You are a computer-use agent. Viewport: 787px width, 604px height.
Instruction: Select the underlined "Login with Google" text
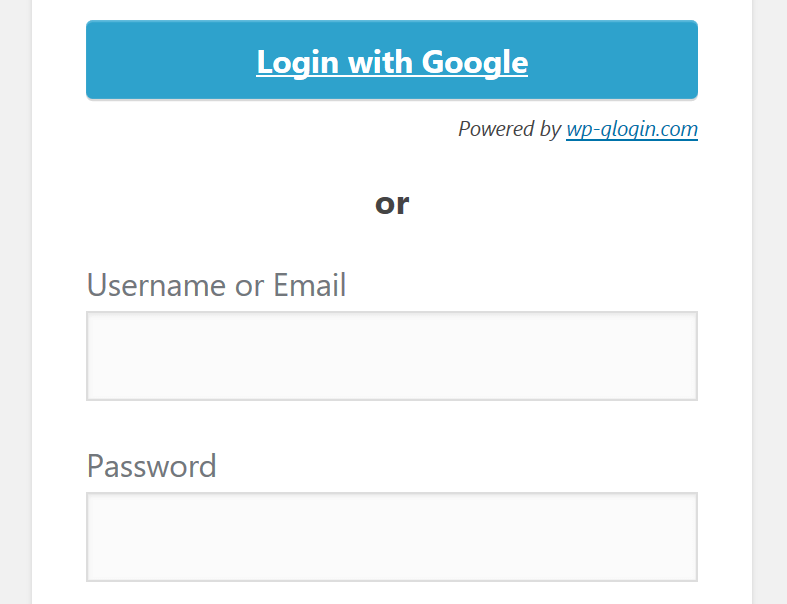391,62
